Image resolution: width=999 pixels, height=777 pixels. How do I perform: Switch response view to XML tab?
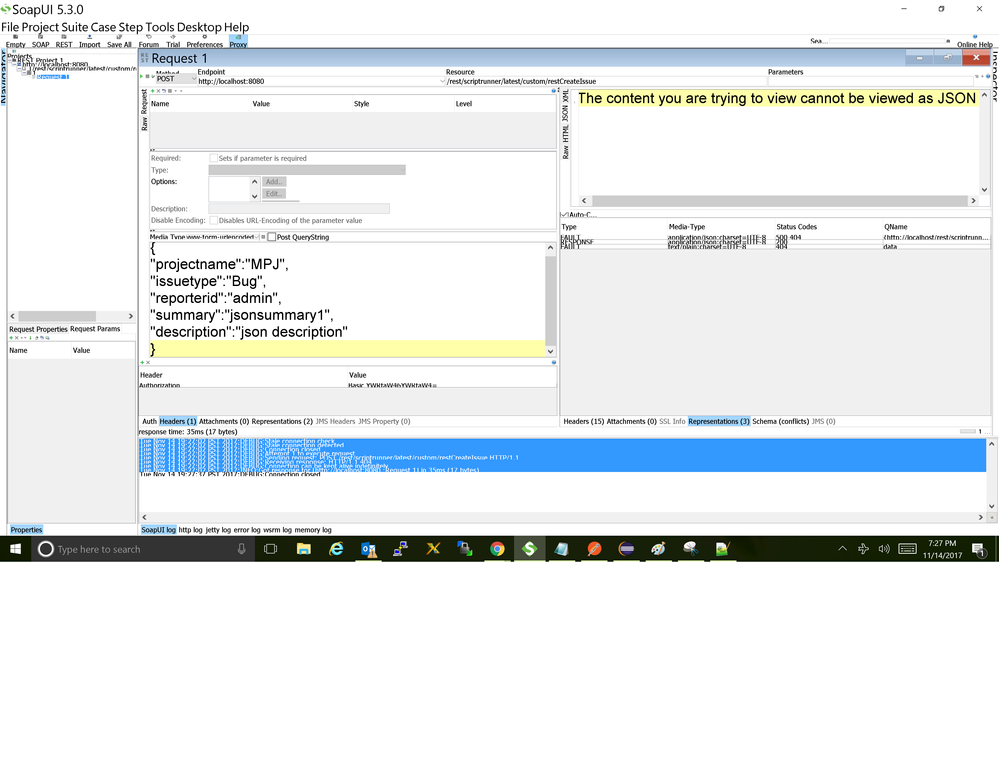[565, 96]
